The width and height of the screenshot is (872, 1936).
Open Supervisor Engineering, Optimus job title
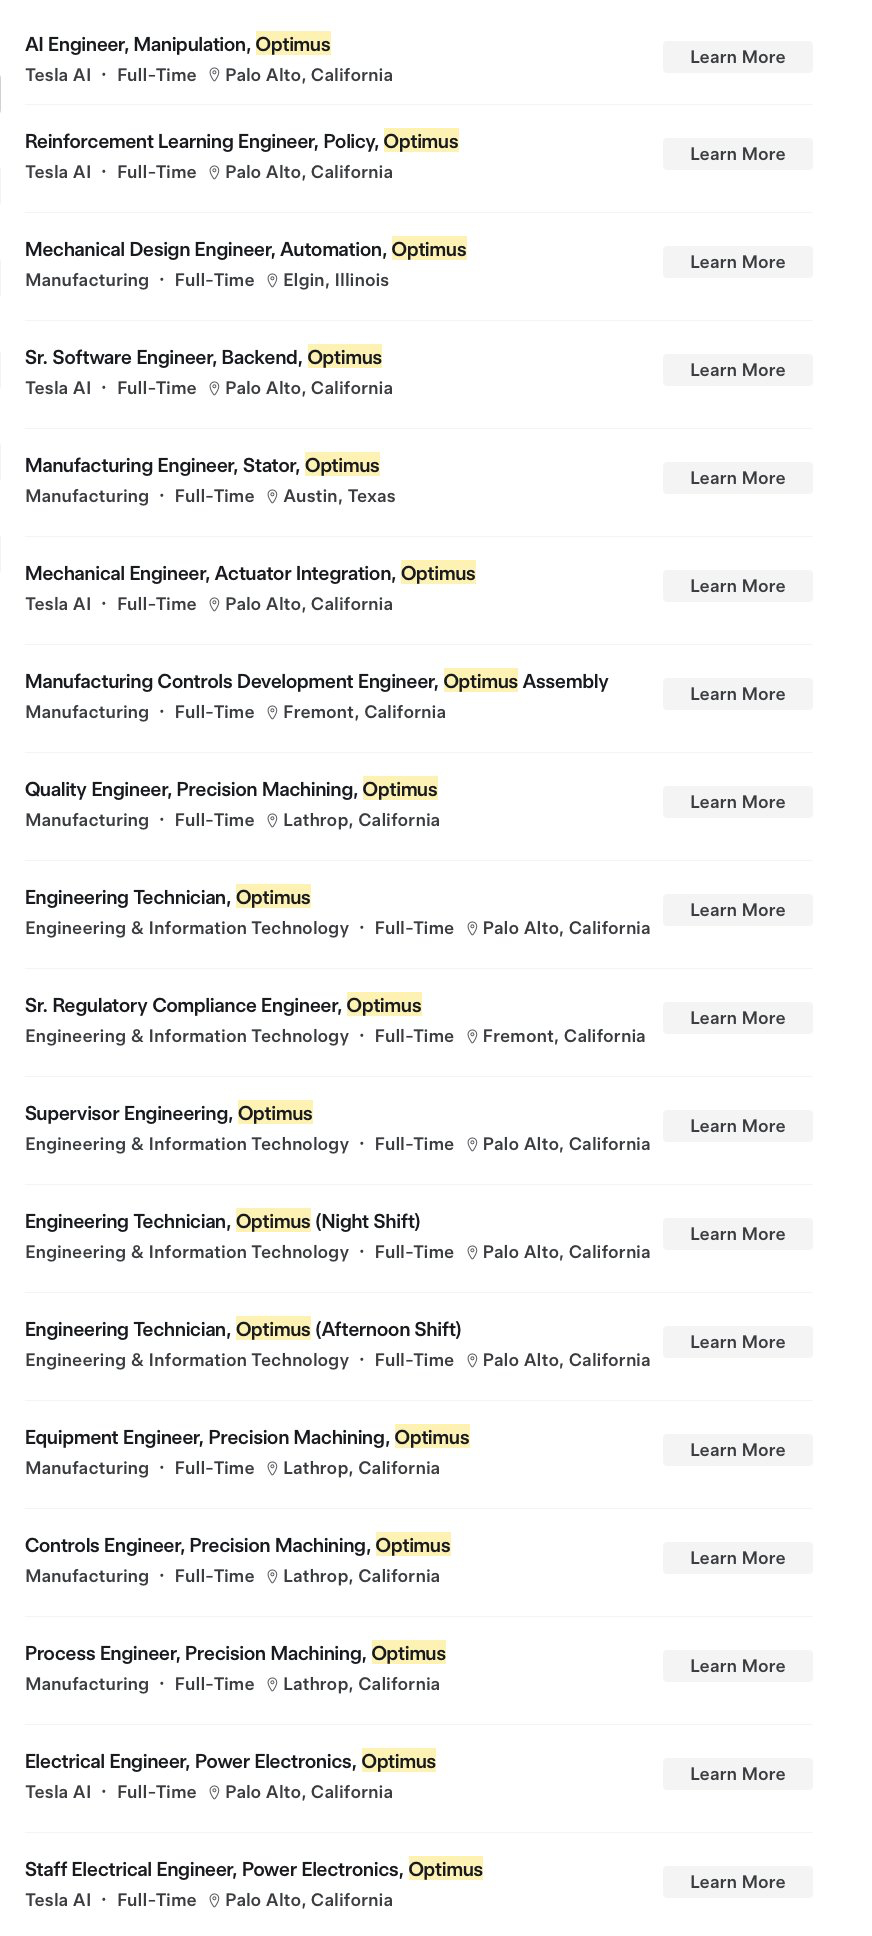(x=169, y=1113)
